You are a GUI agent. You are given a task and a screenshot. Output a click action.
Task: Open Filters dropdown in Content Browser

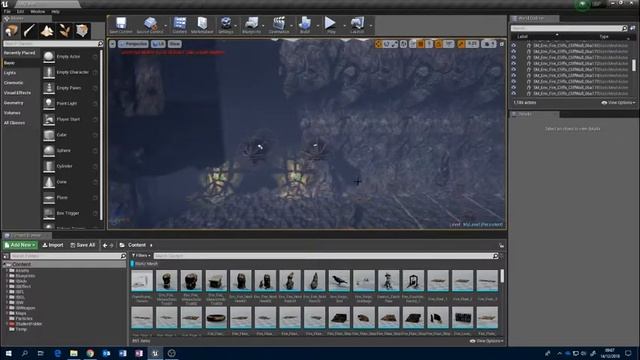[141, 256]
